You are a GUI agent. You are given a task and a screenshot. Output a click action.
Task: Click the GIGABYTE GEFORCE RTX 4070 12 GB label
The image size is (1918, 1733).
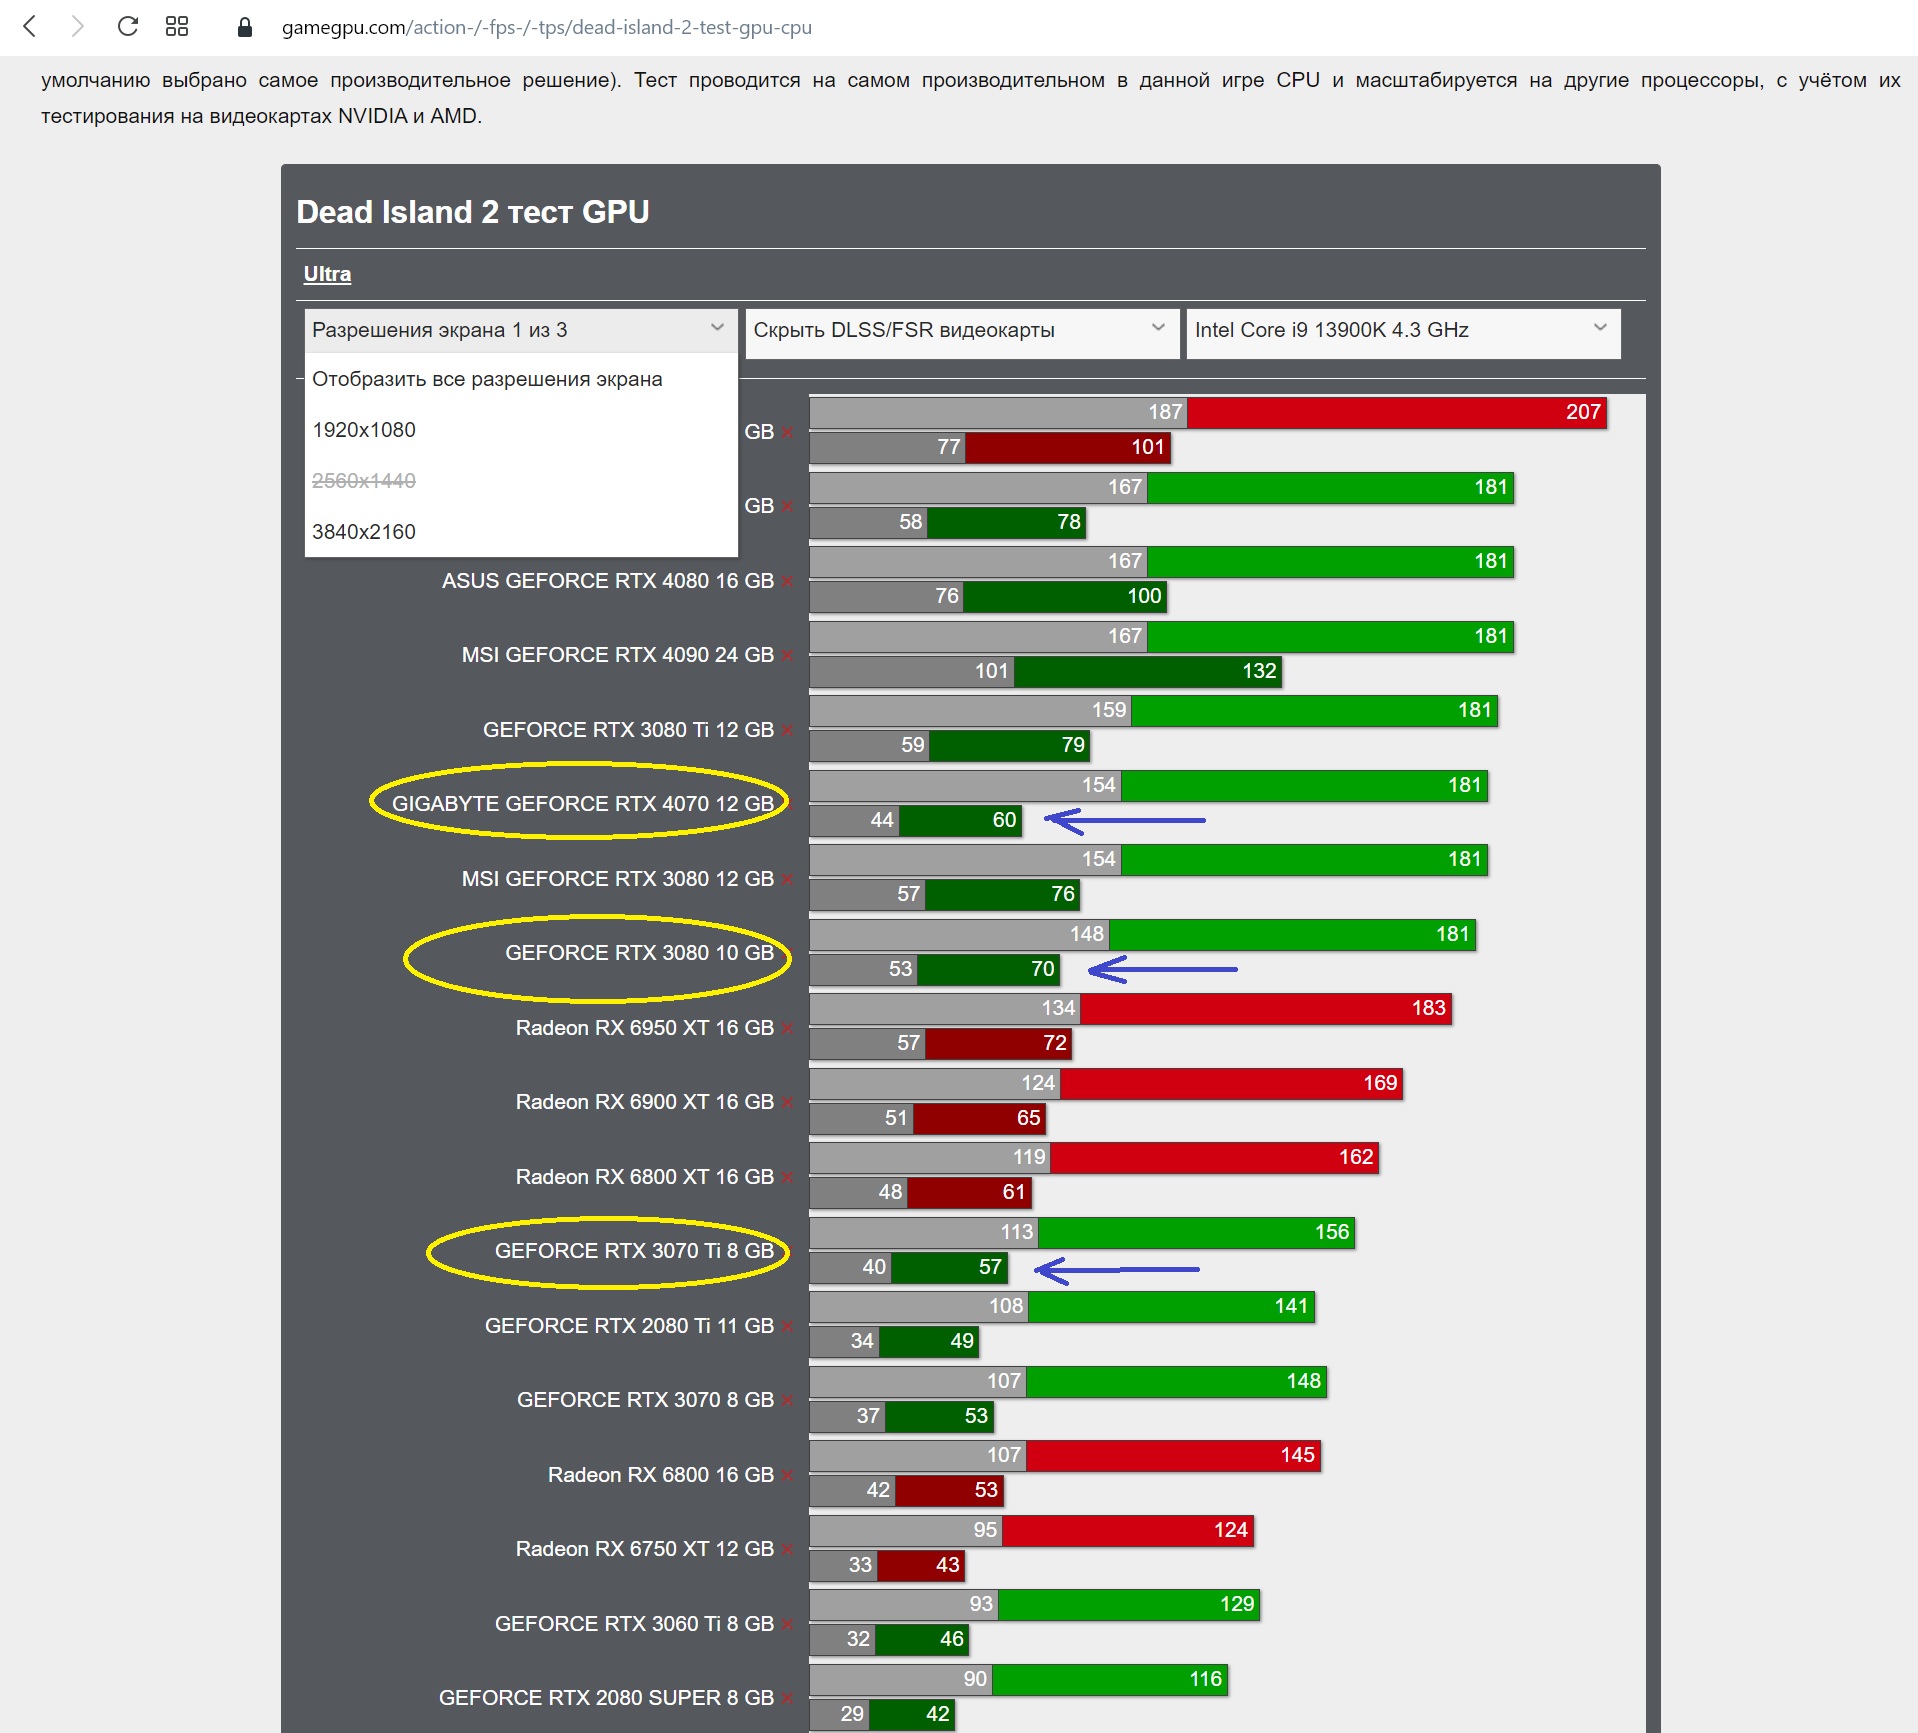(x=583, y=804)
